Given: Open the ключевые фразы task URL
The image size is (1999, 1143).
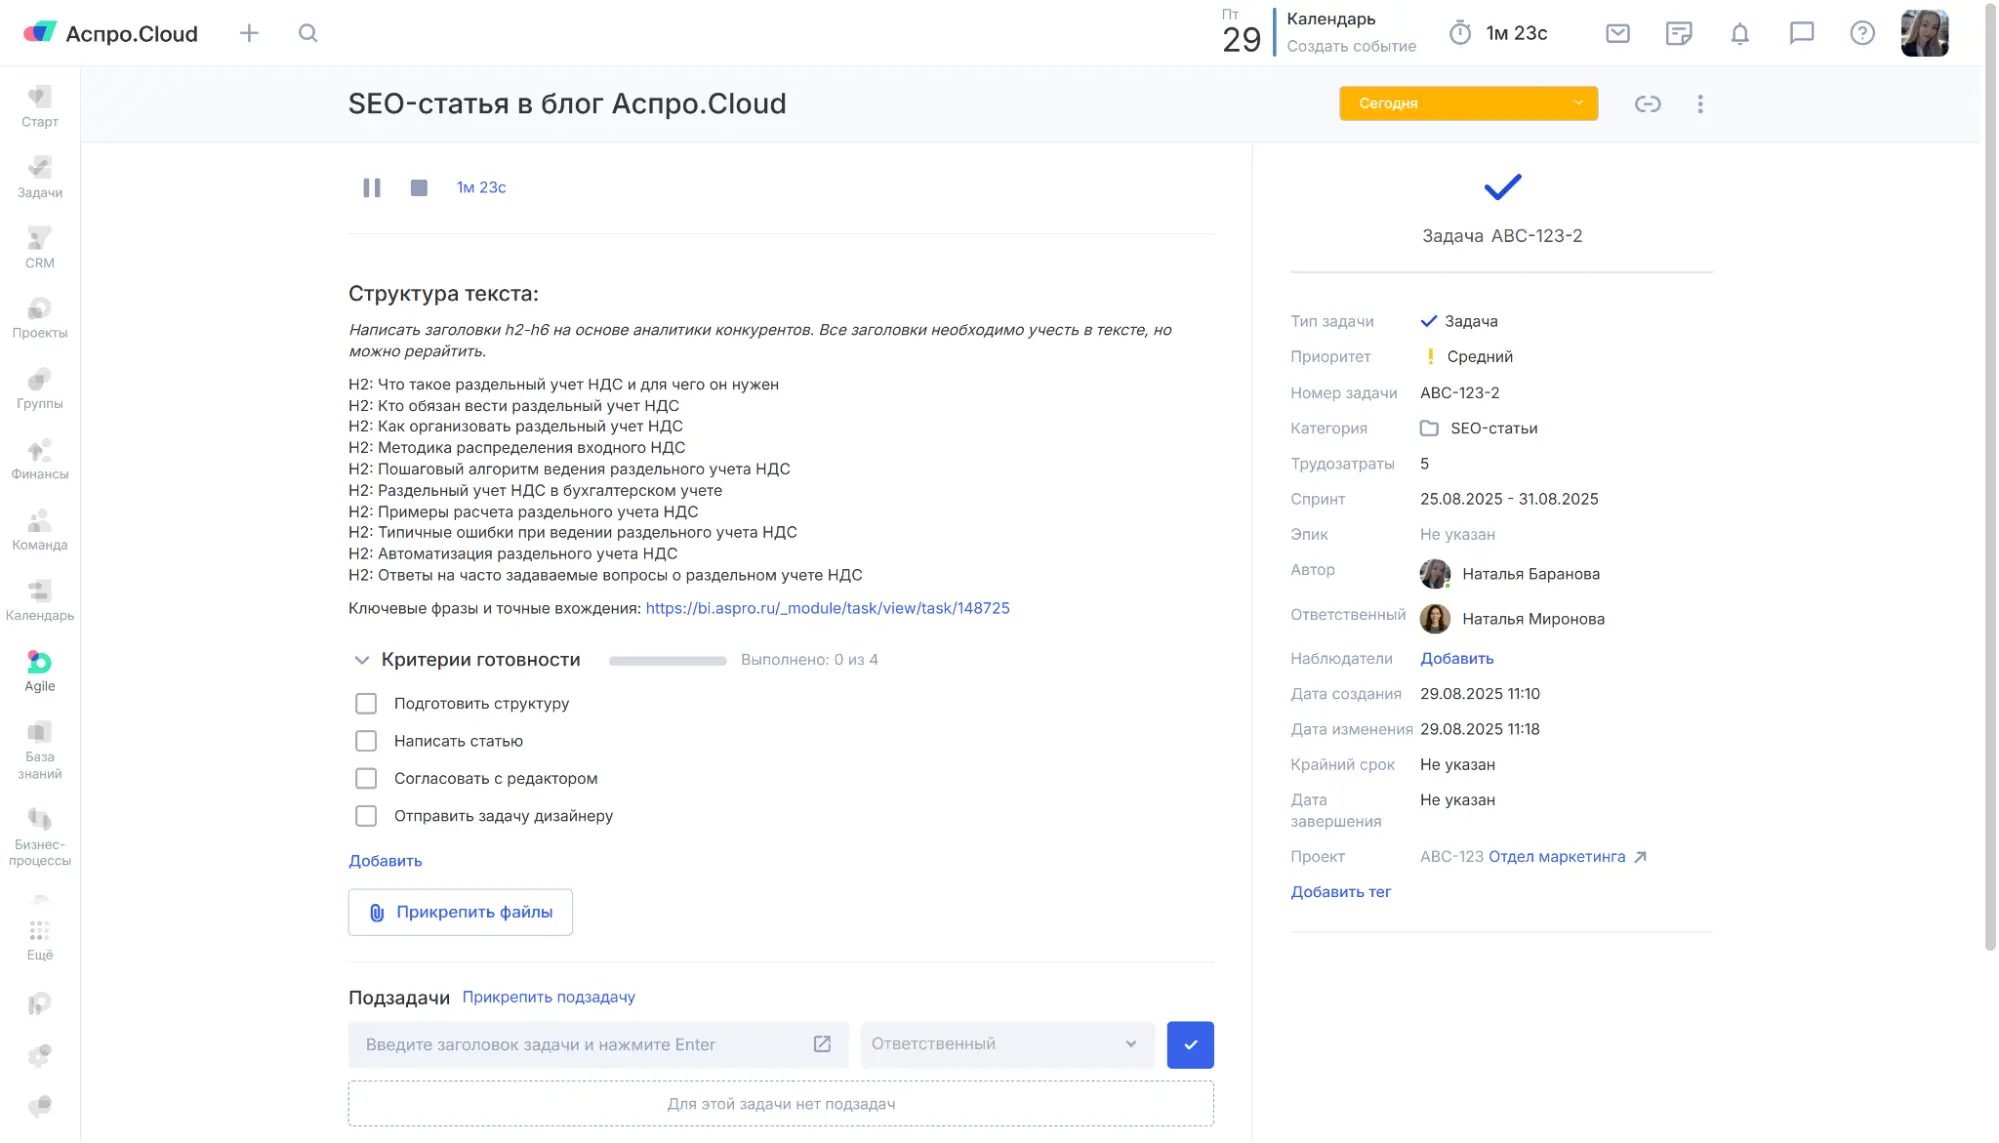Looking at the screenshot, I should [827, 608].
